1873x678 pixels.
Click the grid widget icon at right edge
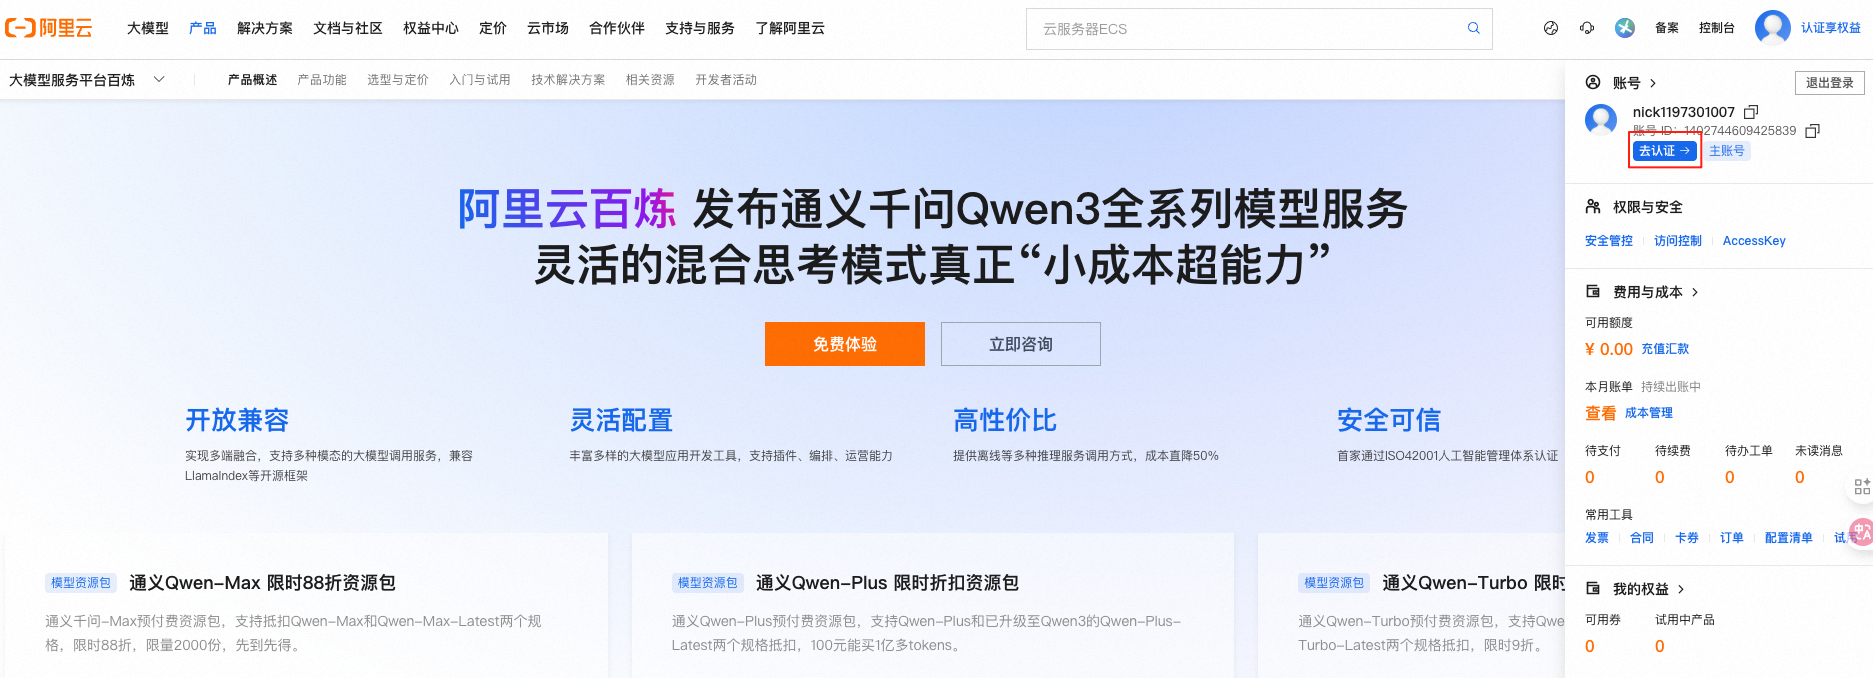tap(1862, 486)
